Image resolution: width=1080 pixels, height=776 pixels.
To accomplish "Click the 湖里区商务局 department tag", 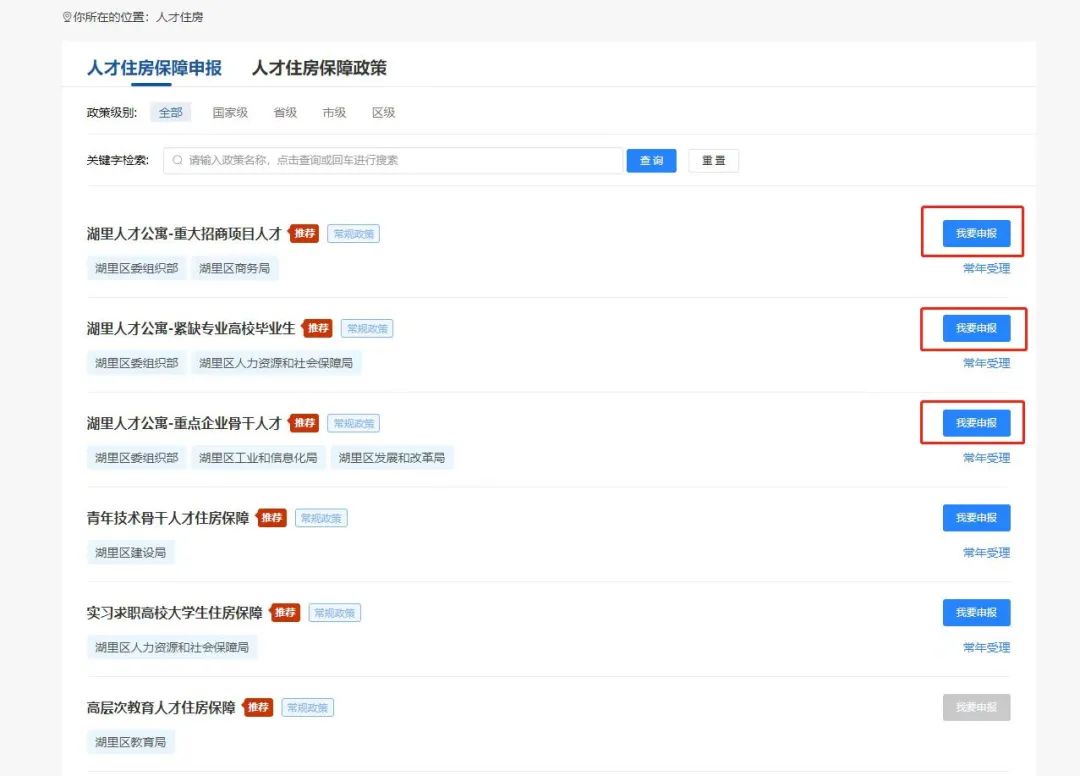I will pos(234,268).
